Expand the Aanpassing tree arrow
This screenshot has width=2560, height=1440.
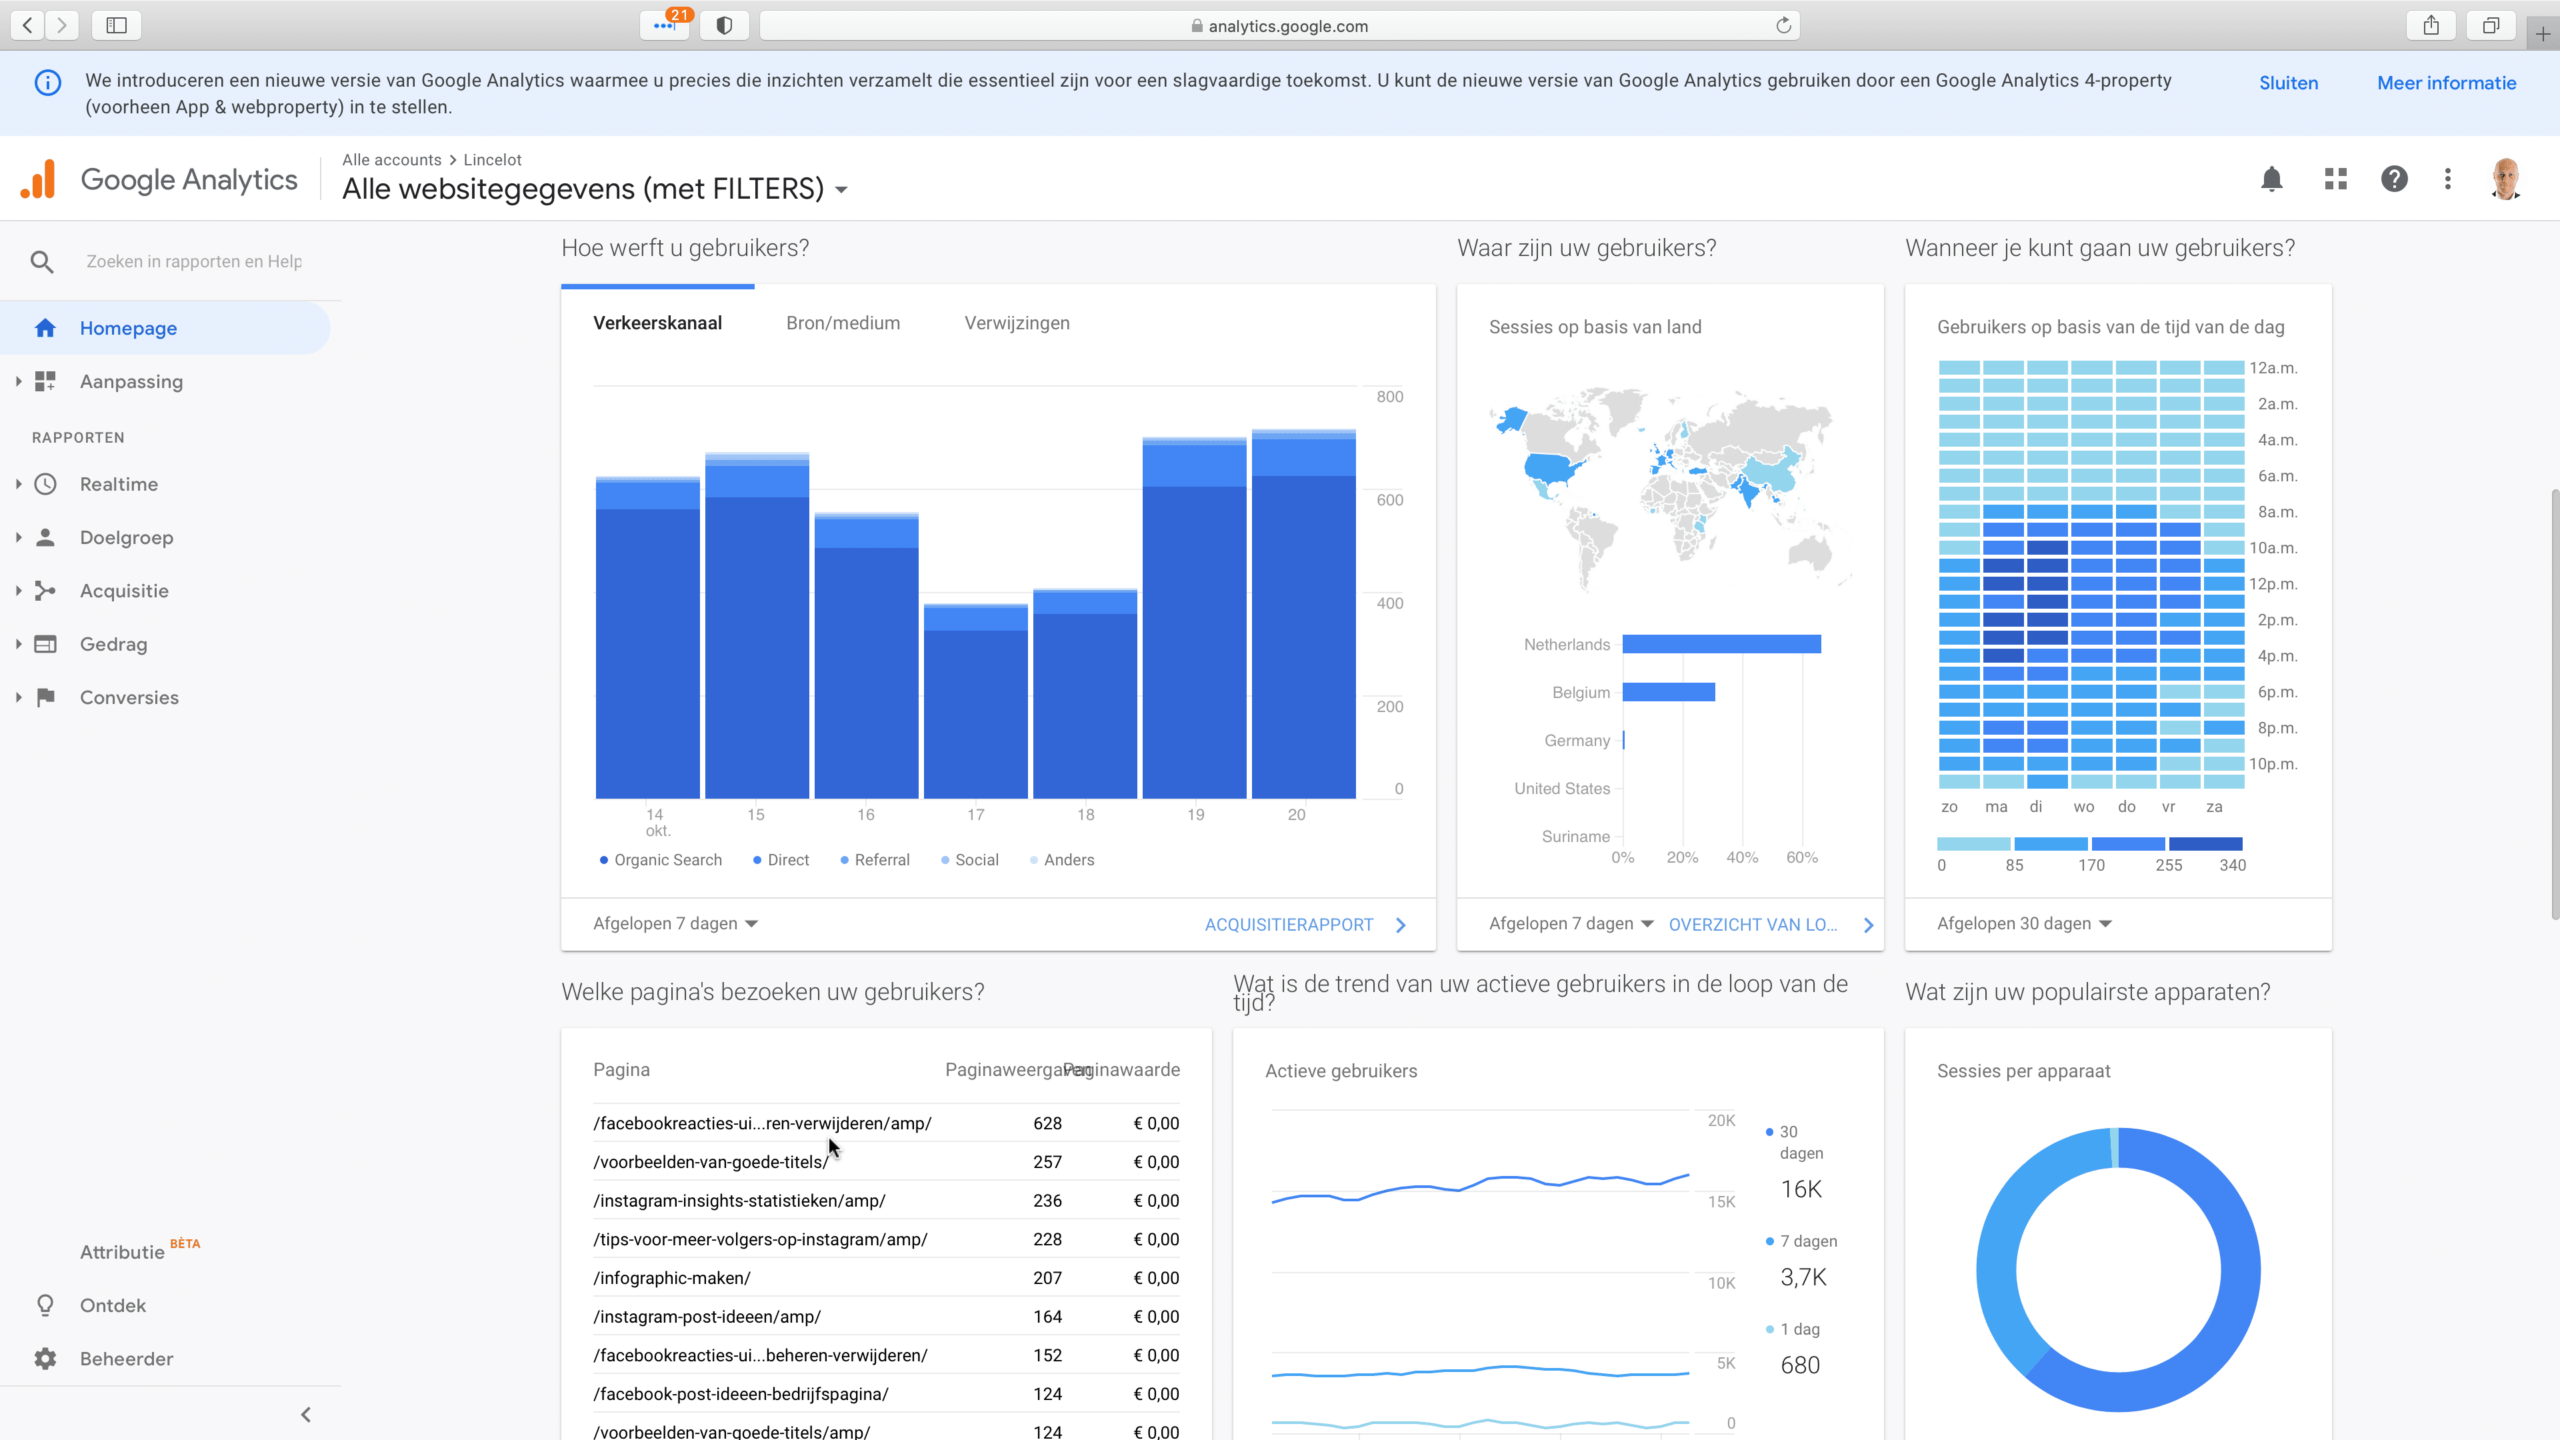(x=18, y=381)
